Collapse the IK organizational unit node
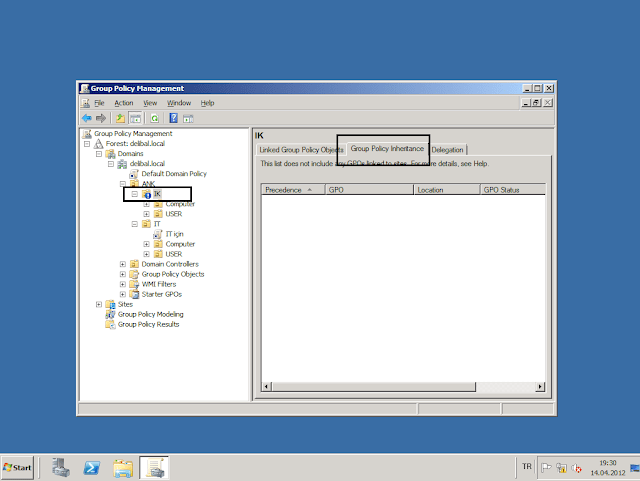 (135, 194)
